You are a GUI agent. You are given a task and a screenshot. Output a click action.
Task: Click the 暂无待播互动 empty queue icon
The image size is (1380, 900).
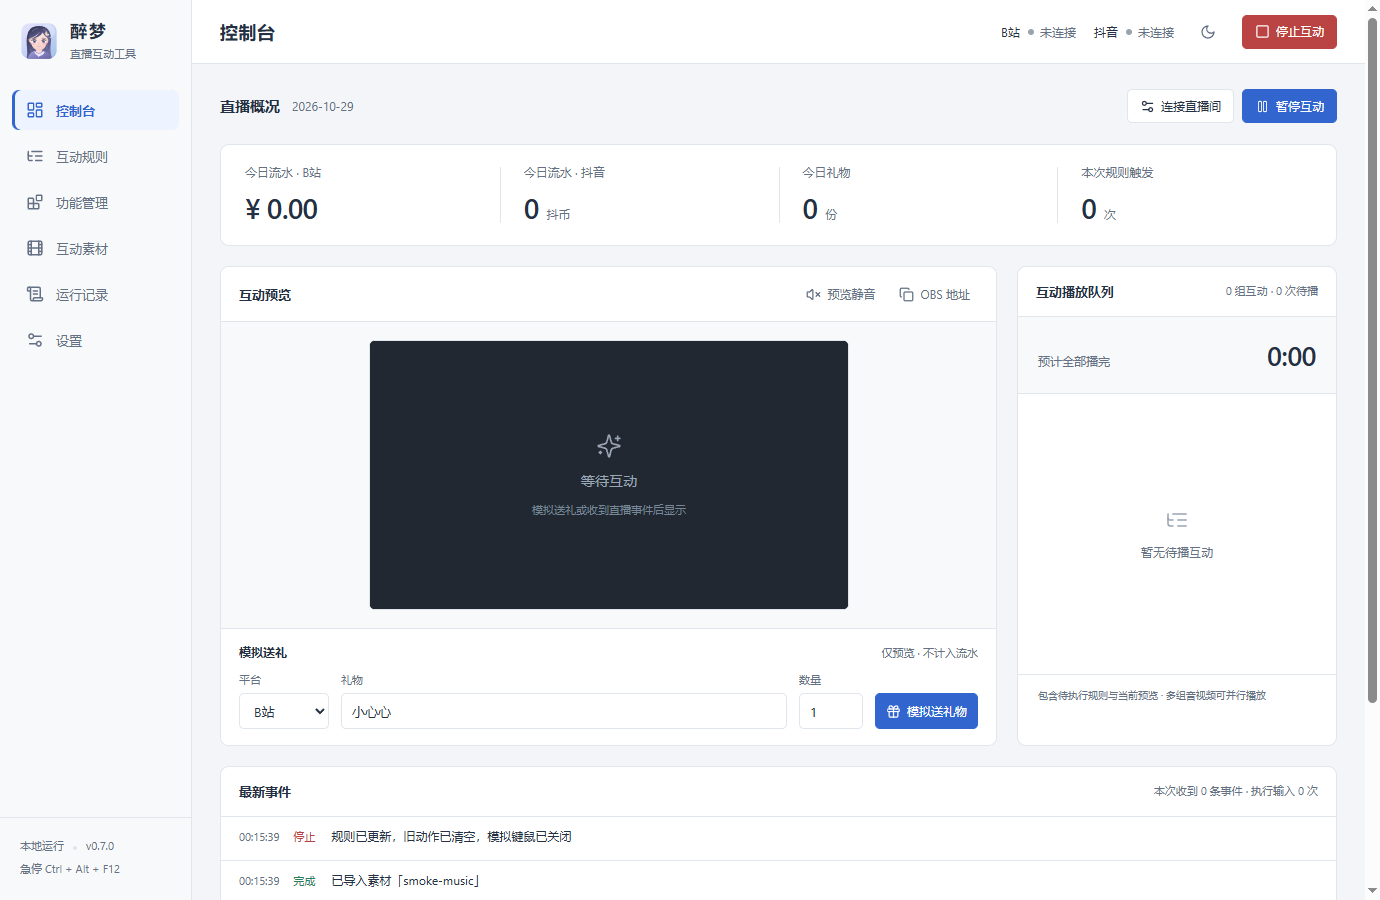[1177, 520]
